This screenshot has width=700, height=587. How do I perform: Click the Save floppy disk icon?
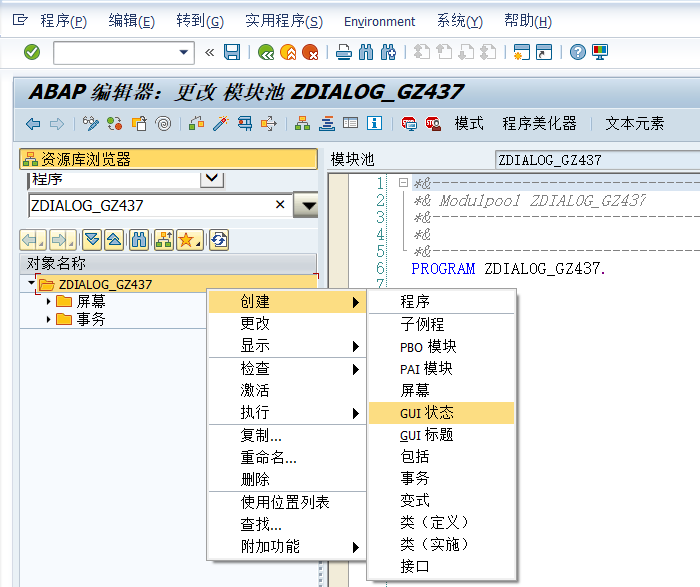tap(232, 52)
